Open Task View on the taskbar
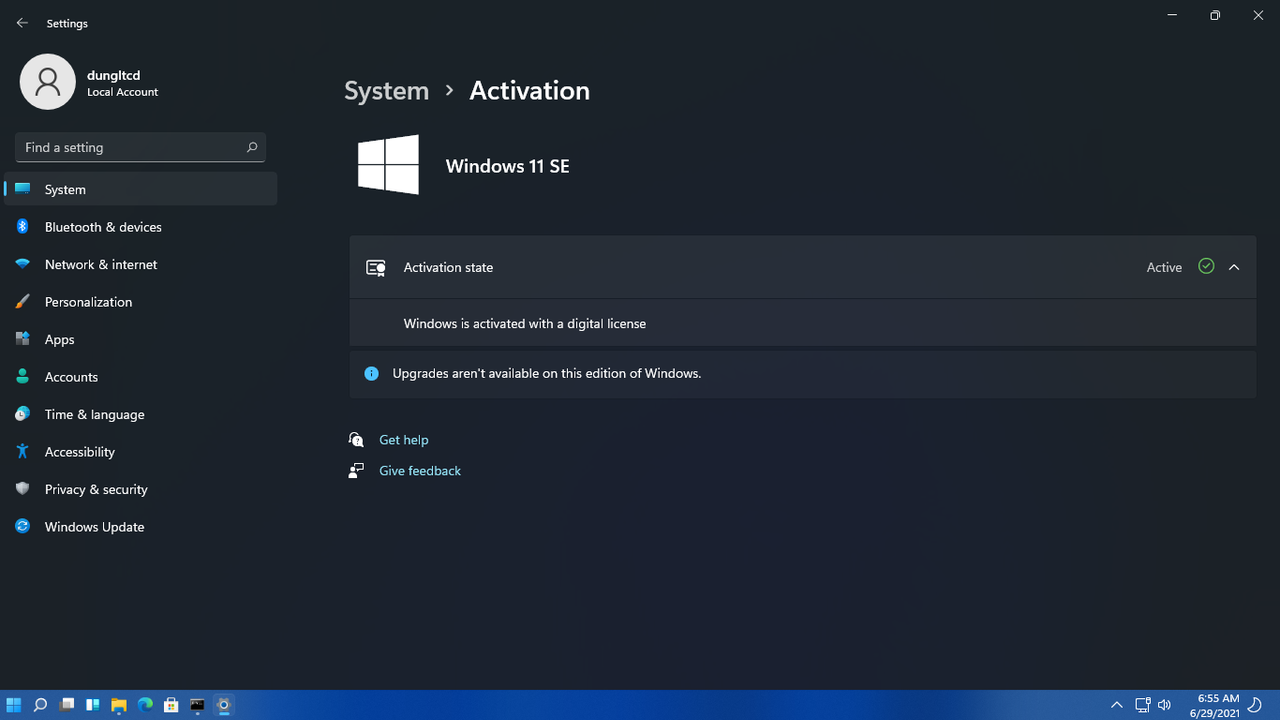 tap(67, 705)
